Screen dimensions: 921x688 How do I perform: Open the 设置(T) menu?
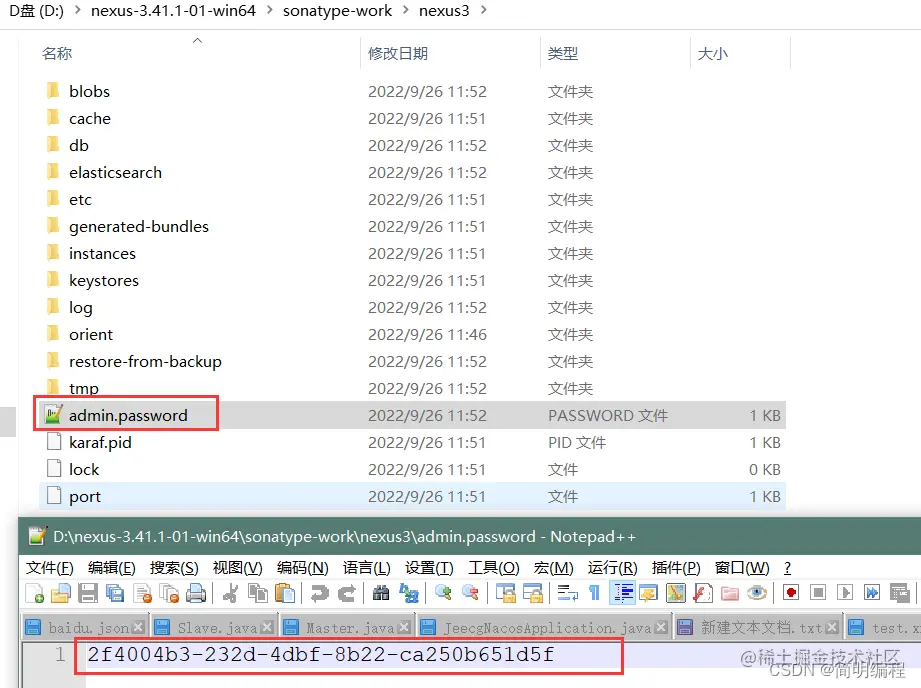[429, 568]
